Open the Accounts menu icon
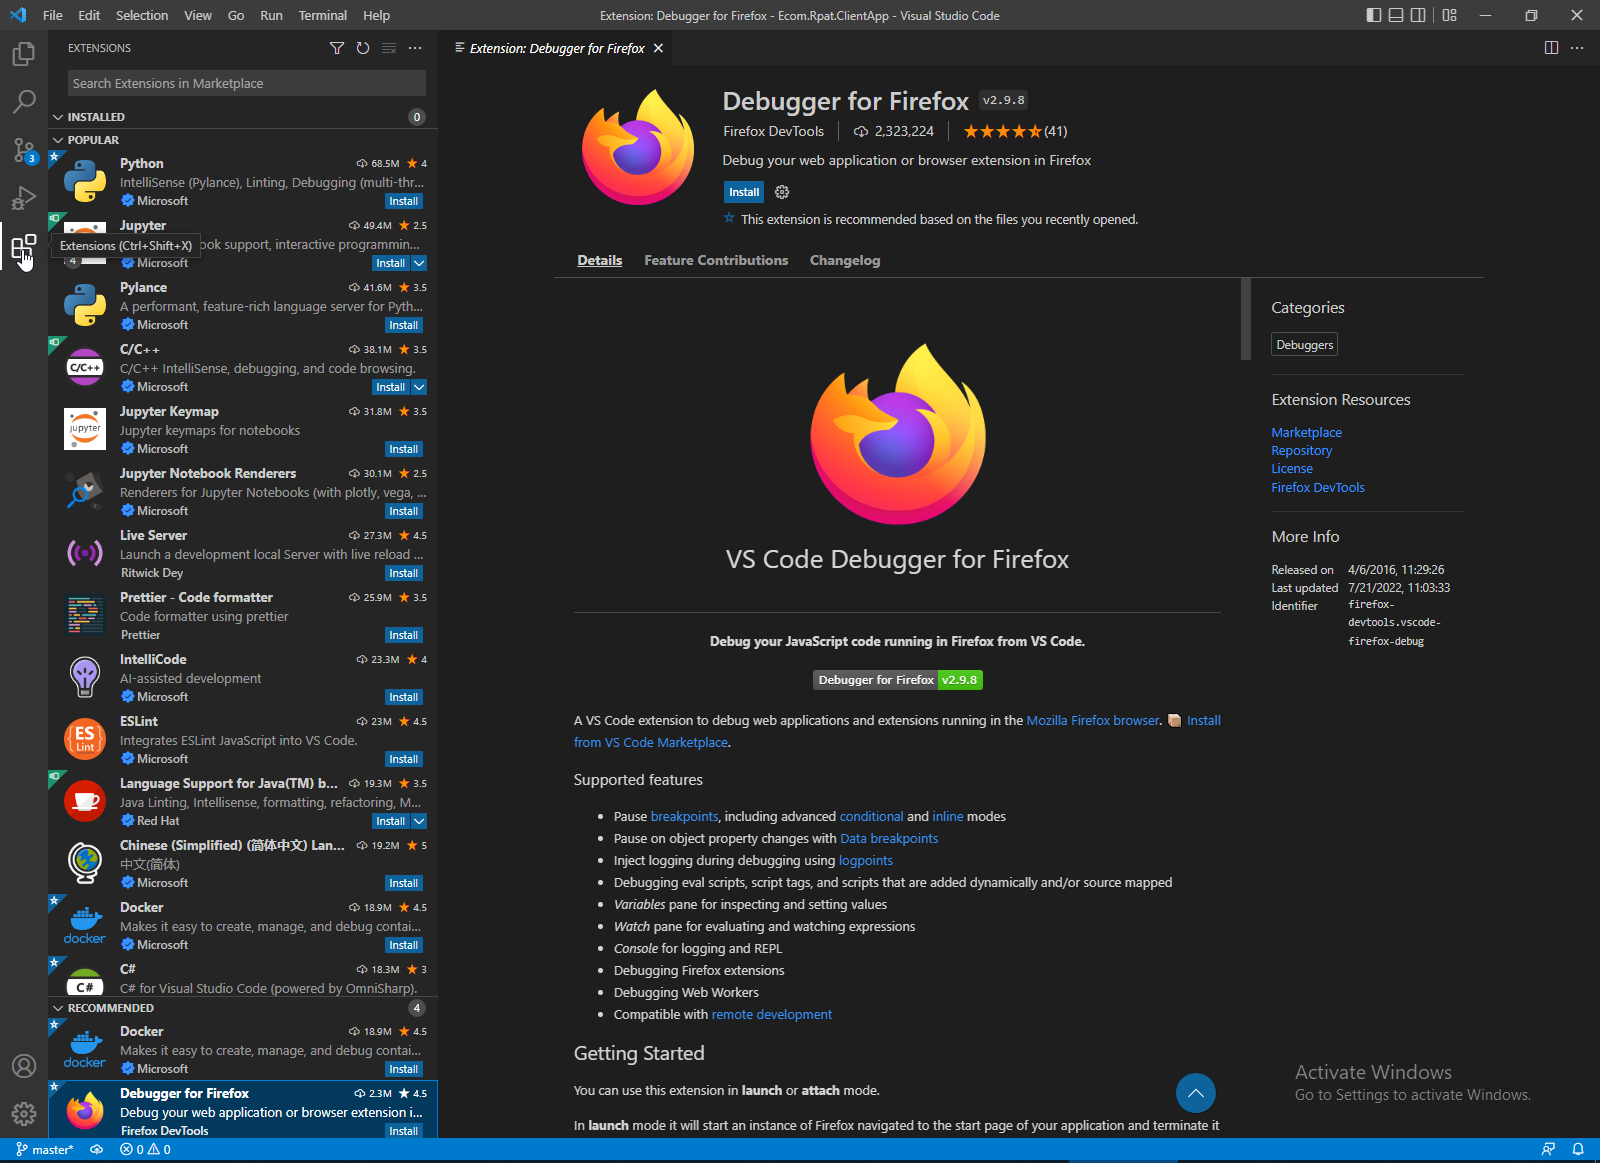This screenshot has height=1163, width=1600. tap(24, 1066)
